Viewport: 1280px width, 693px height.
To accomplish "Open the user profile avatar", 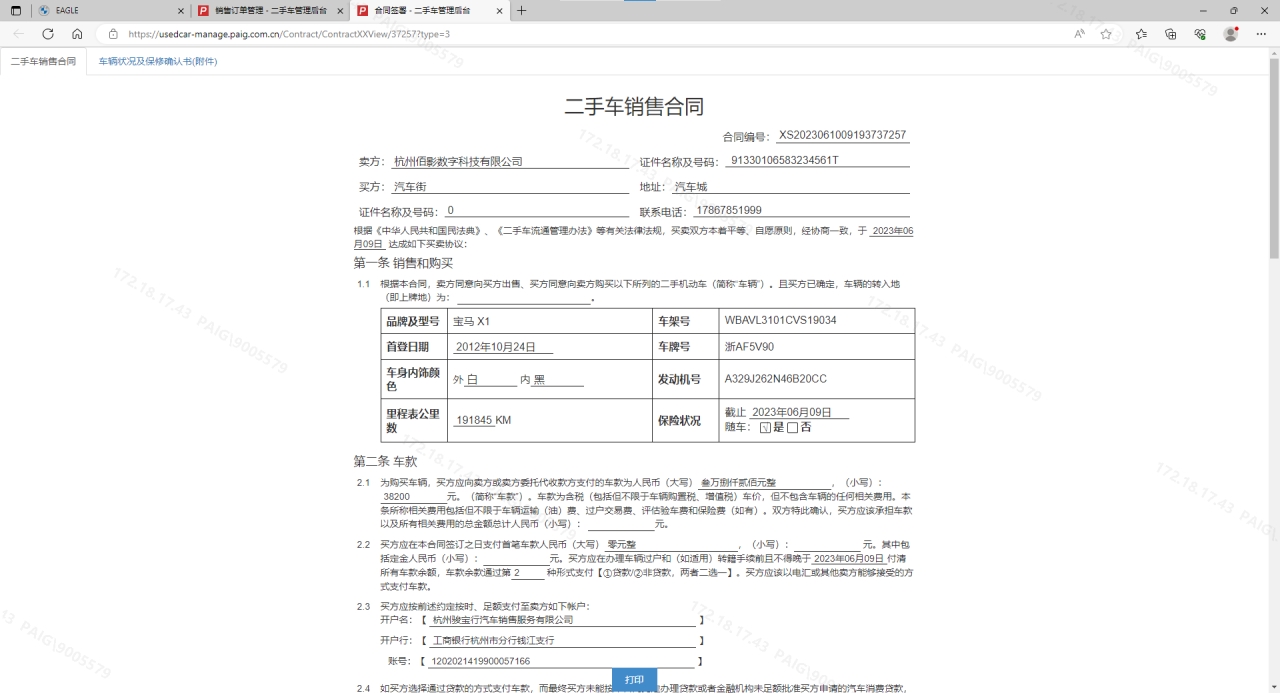I will (x=1231, y=33).
